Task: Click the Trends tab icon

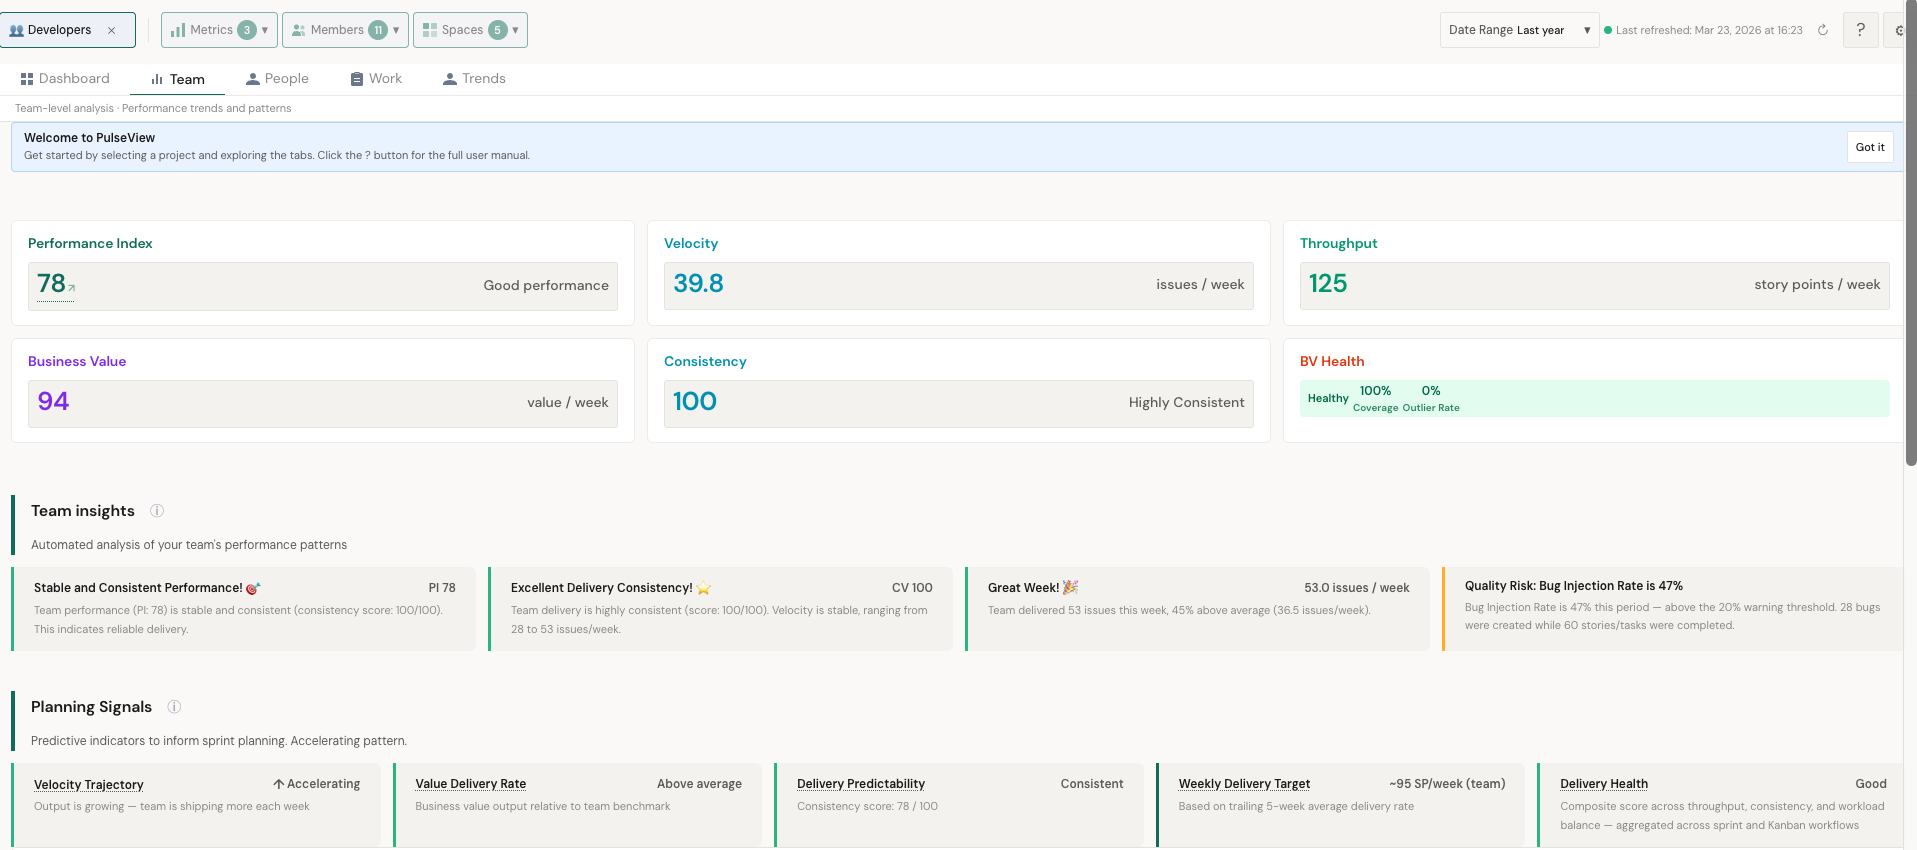Action: [450, 79]
